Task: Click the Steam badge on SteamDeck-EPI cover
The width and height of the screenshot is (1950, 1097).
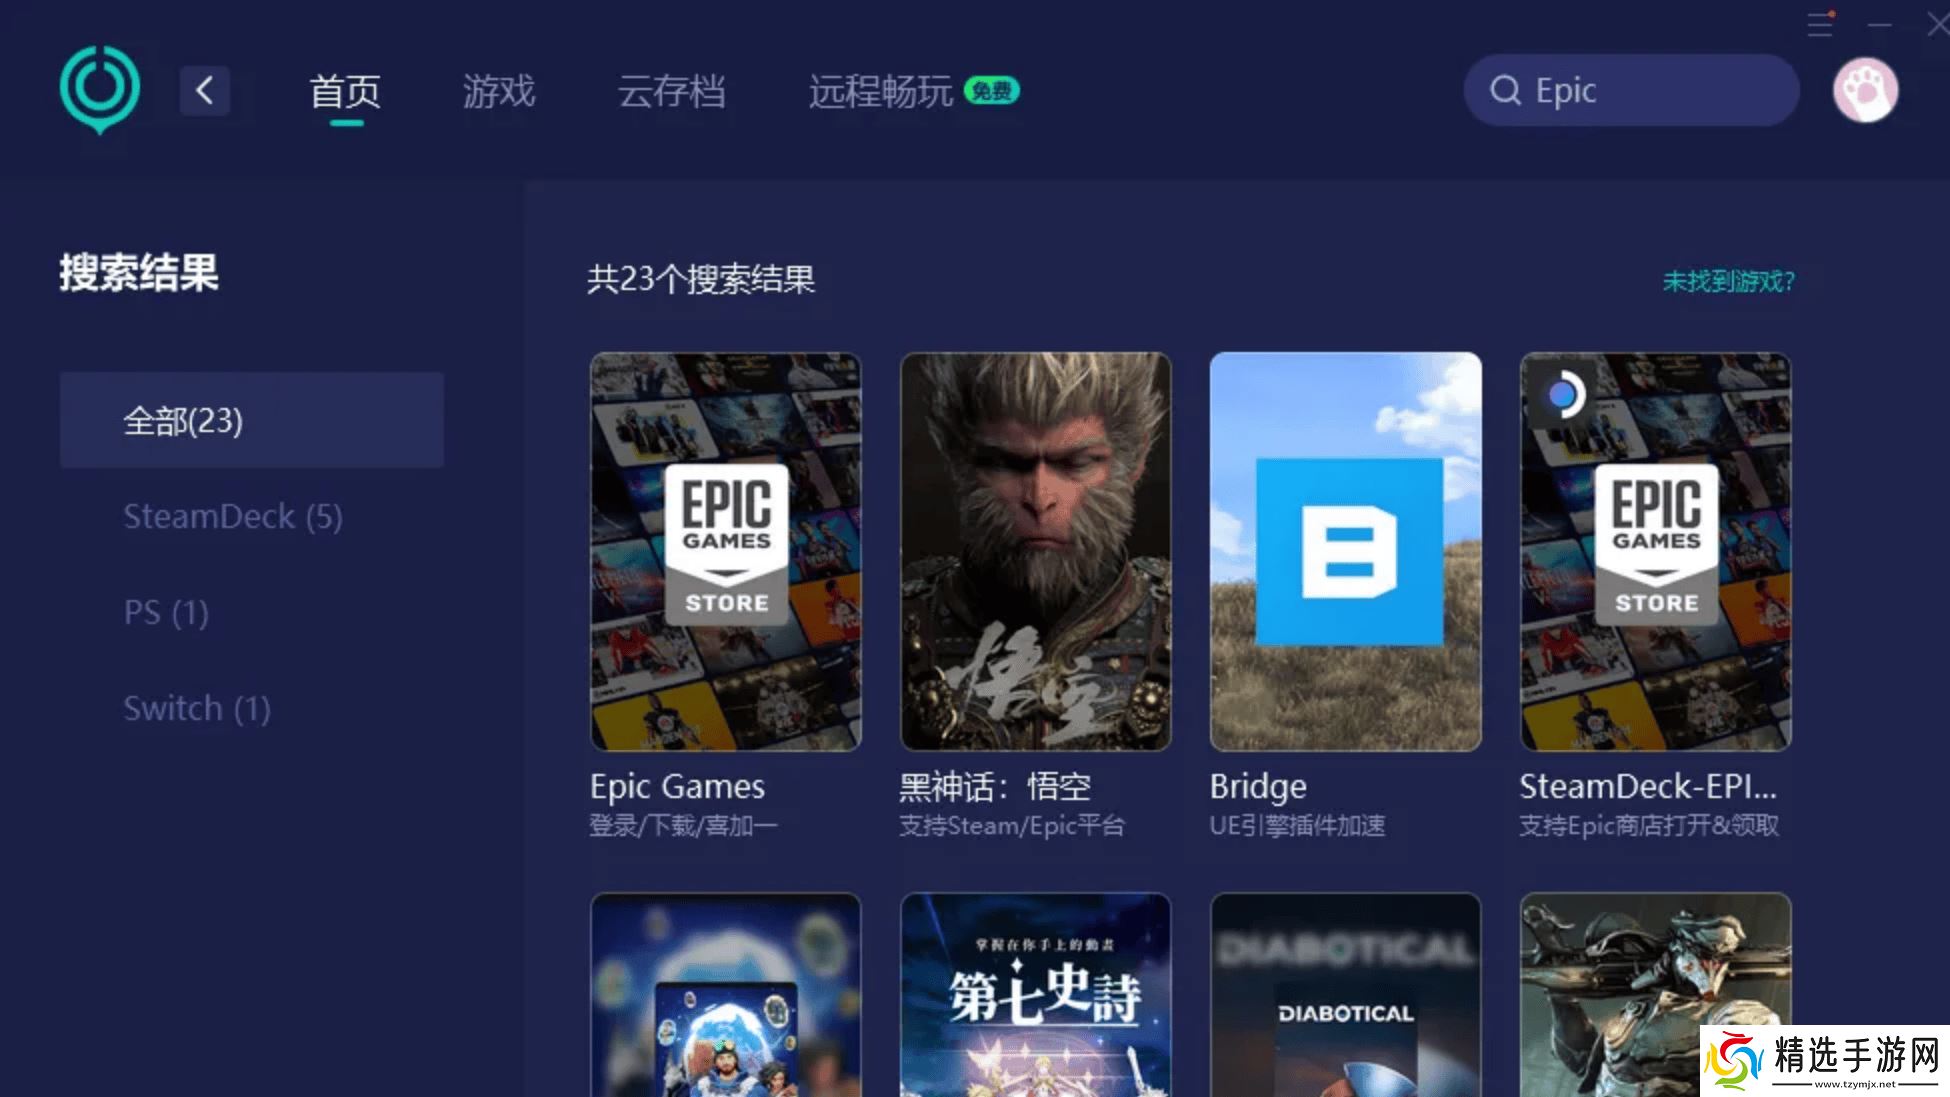Action: tap(1562, 396)
